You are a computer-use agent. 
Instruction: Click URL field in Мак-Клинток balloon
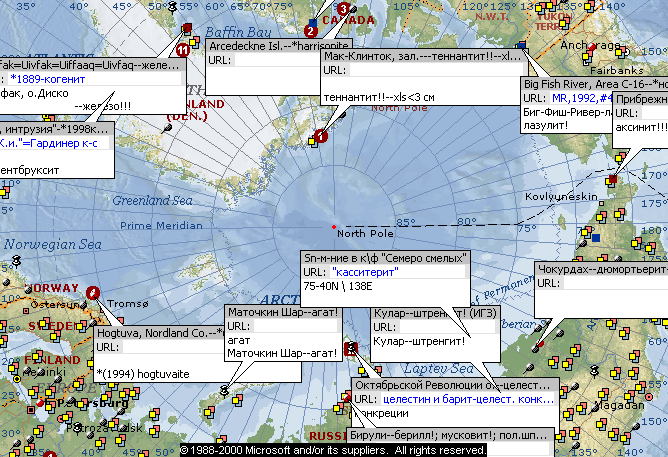click(436, 70)
